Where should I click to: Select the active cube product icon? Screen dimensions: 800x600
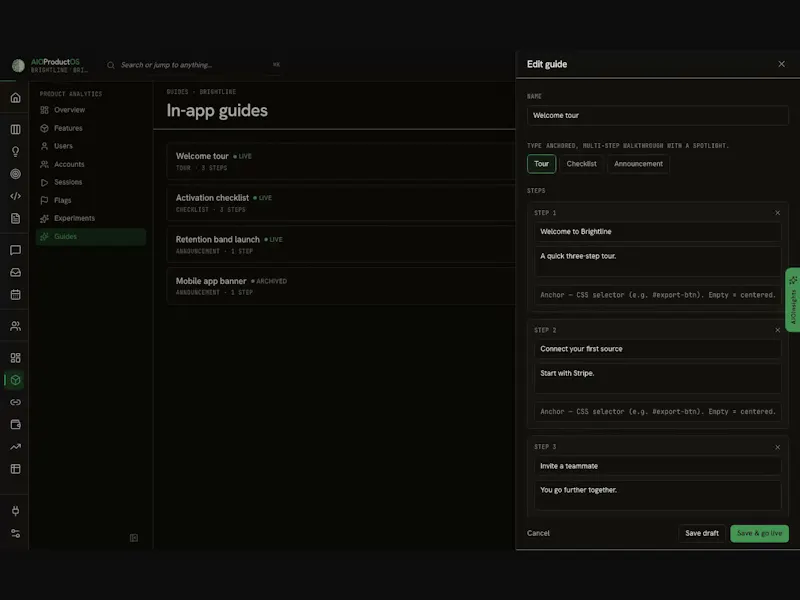tap(15, 380)
